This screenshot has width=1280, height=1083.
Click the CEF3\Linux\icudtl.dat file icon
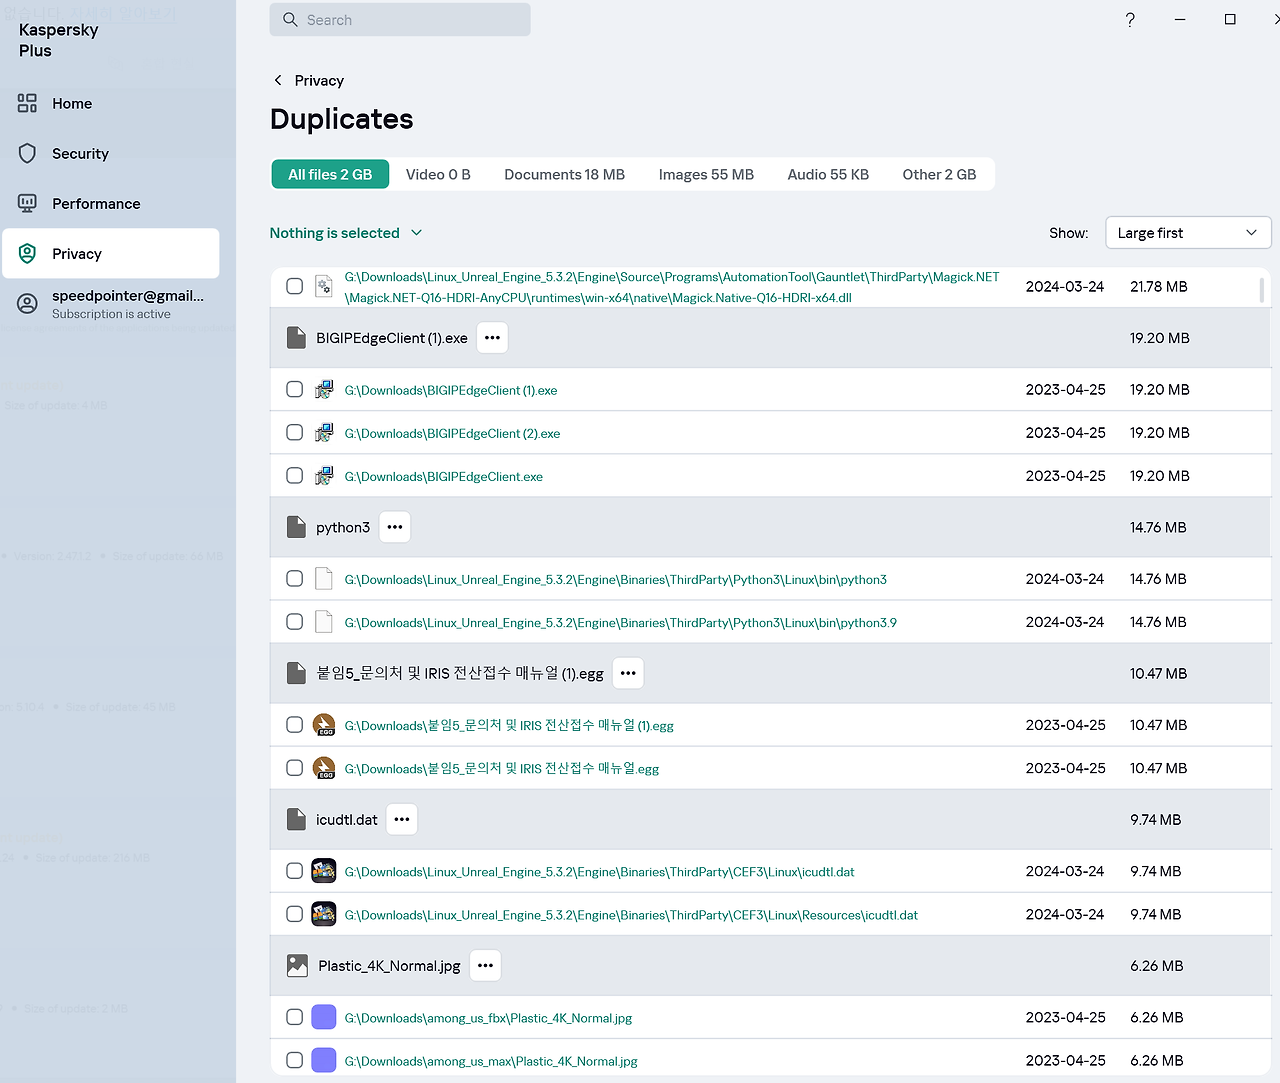[324, 871]
